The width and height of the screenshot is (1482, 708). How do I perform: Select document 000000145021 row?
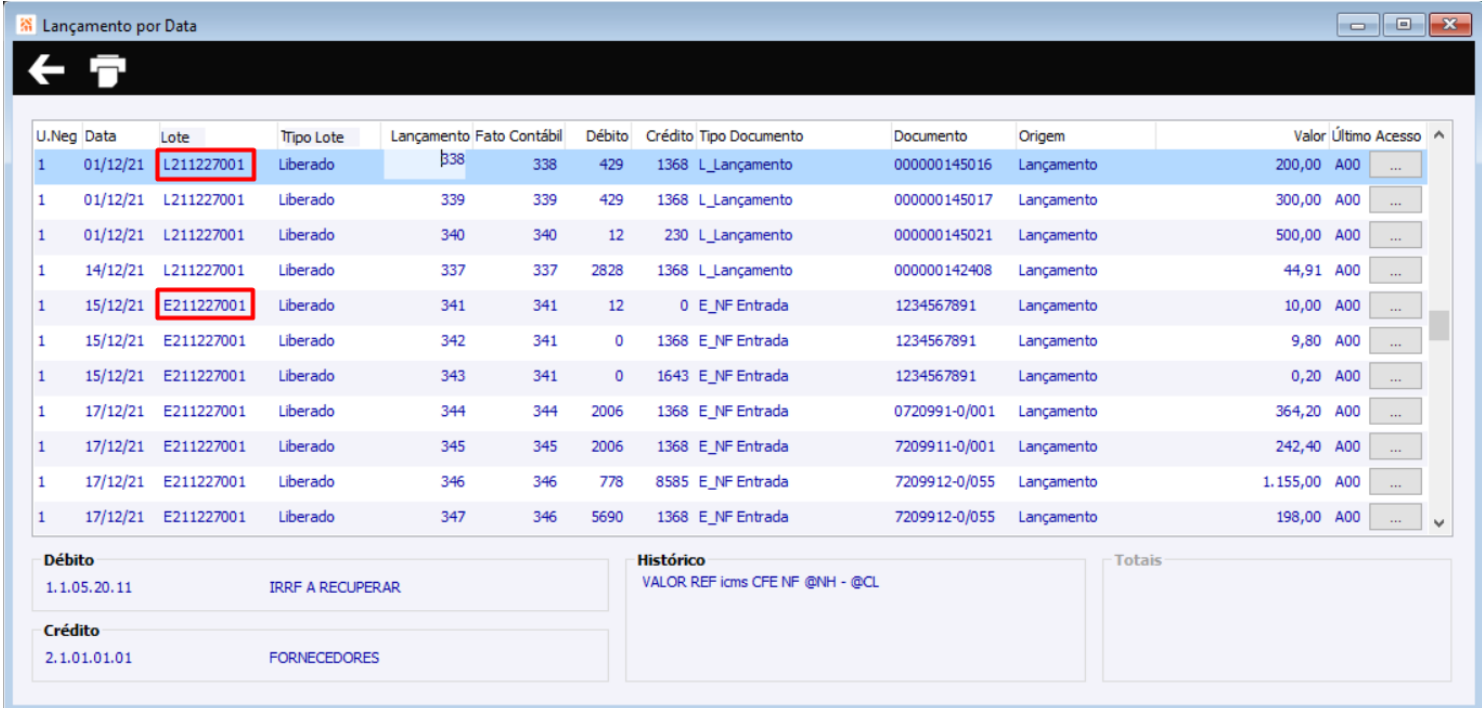[942, 235]
